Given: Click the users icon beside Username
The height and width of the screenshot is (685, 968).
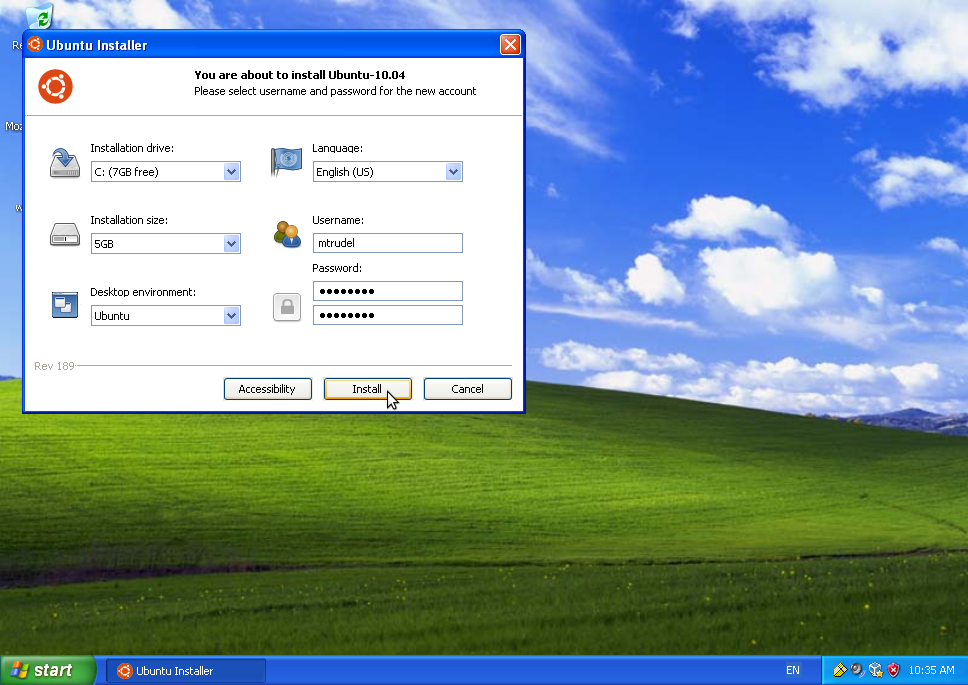Looking at the screenshot, I should pos(286,235).
